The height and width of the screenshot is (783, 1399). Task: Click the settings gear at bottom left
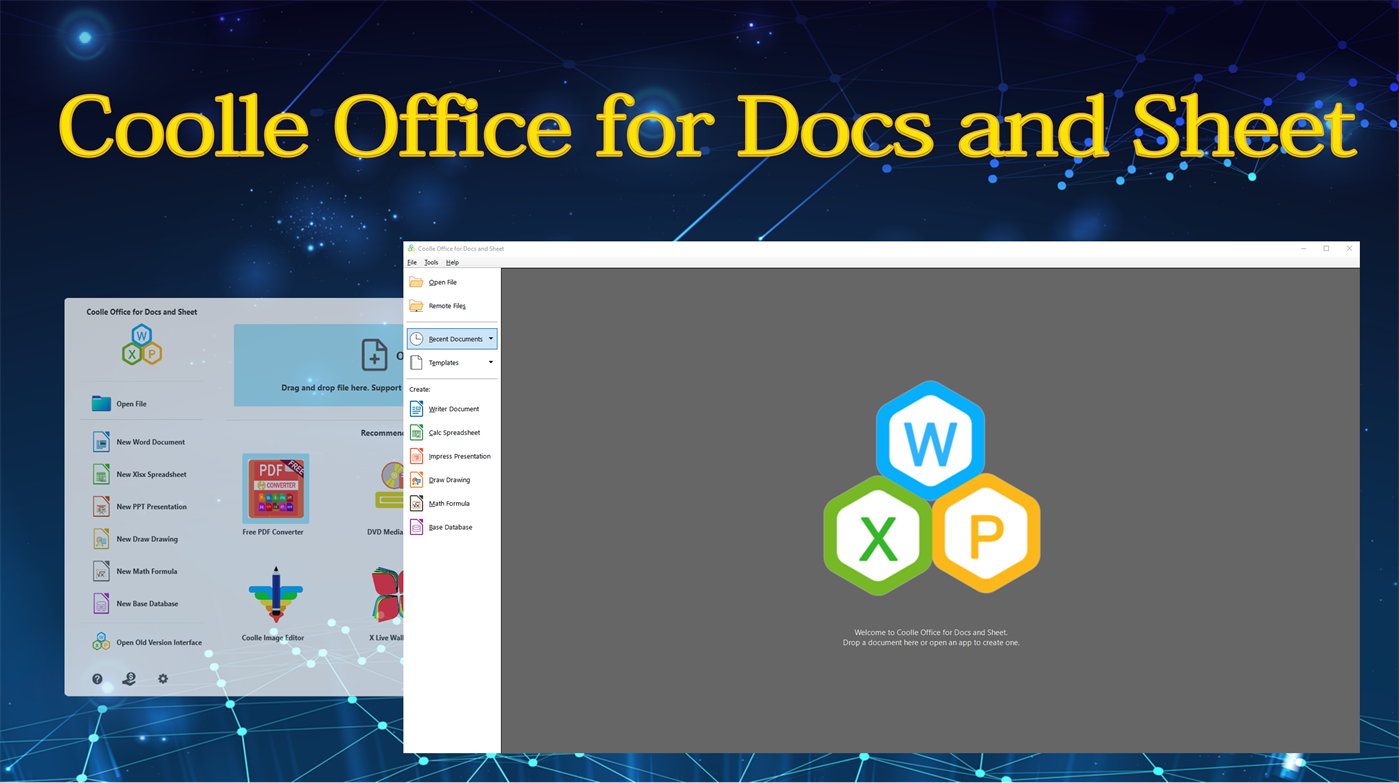pos(162,679)
